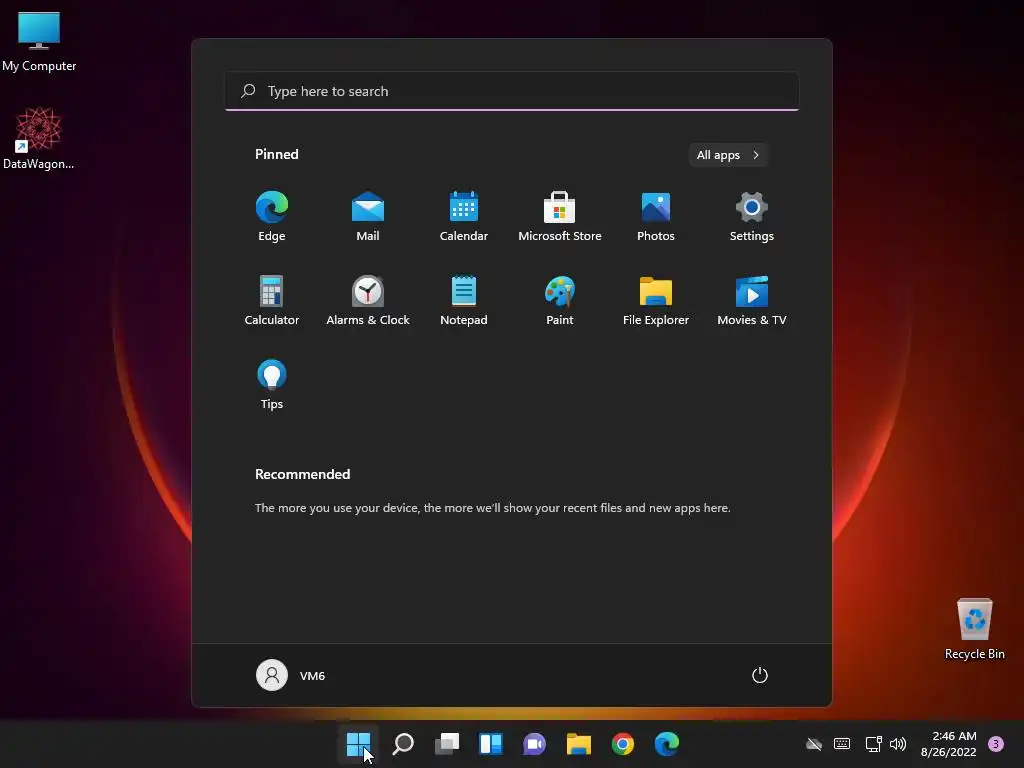The height and width of the screenshot is (768, 1024).
Task: Open network status in system tray
Action: [x=873, y=744]
